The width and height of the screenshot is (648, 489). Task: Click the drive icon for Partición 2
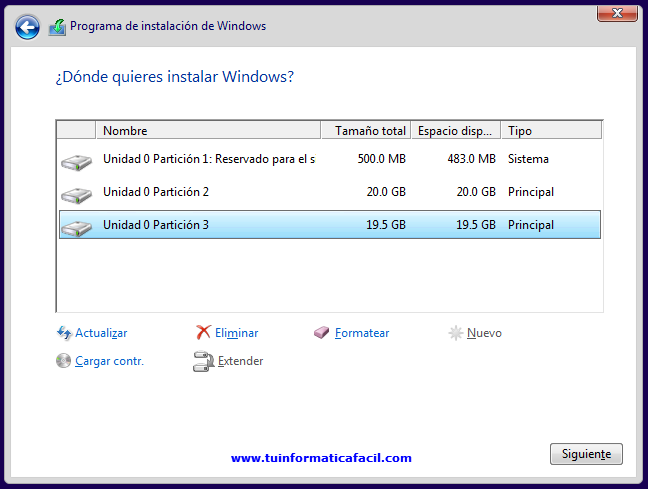pos(75,193)
